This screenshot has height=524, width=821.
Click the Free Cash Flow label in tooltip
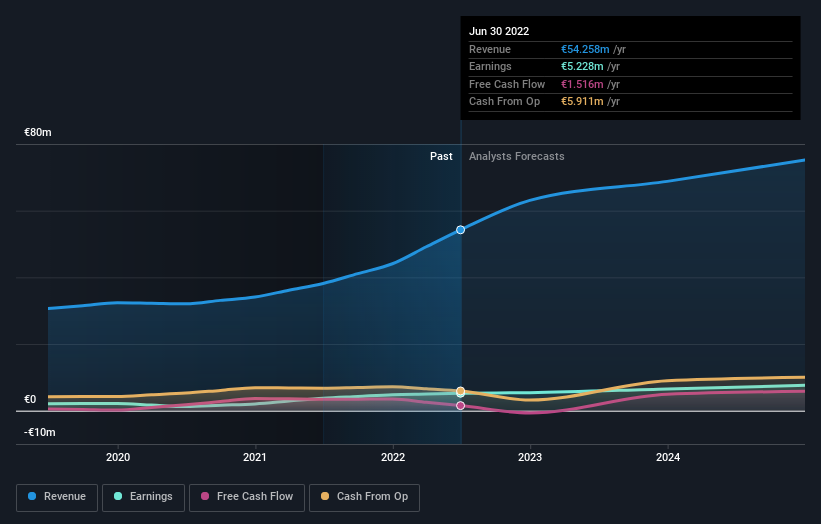[507, 84]
